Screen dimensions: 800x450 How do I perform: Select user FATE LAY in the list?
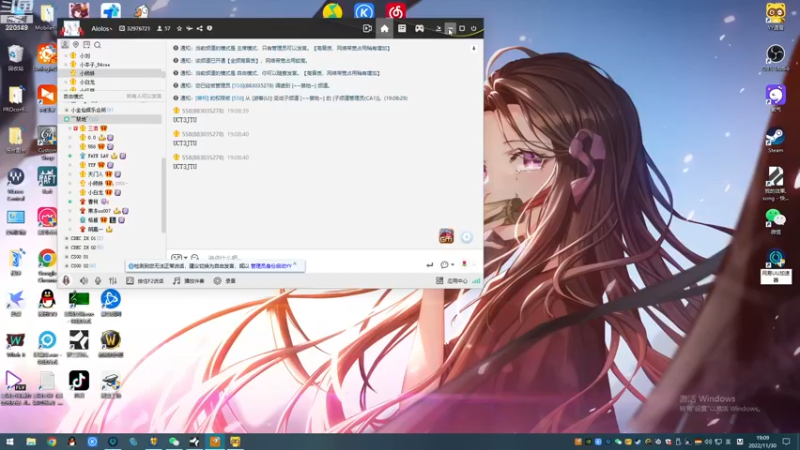click(98, 156)
